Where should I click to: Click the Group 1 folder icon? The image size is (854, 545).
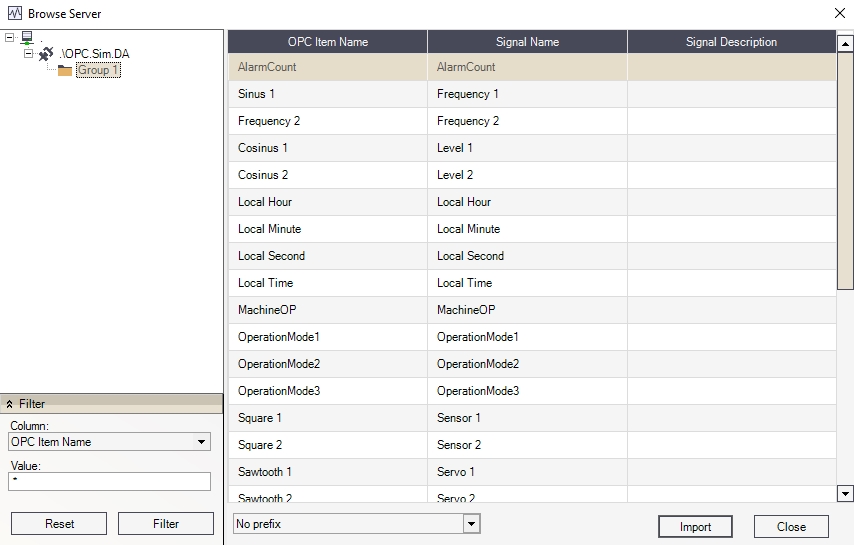[65, 71]
